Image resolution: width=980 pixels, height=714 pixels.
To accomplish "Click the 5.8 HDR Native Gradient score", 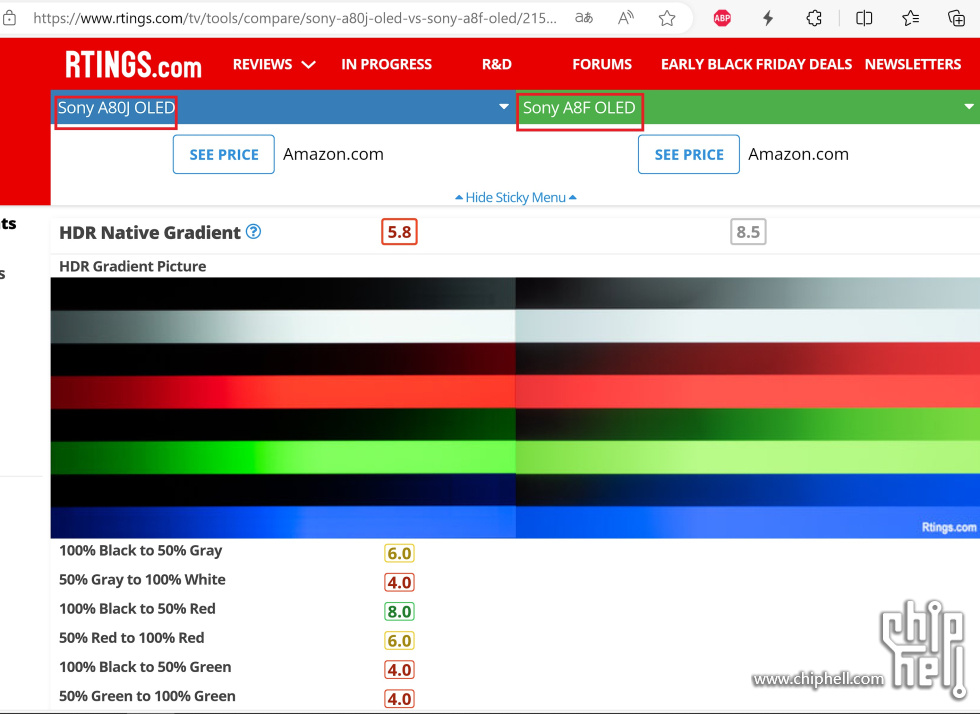I will [399, 232].
